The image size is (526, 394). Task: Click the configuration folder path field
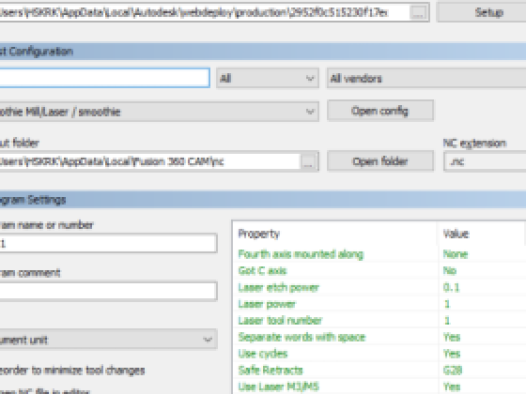click(204, 13)
